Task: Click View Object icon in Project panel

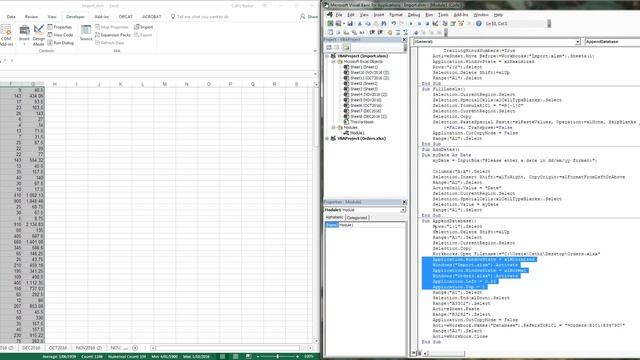Action: pos(337,48)
